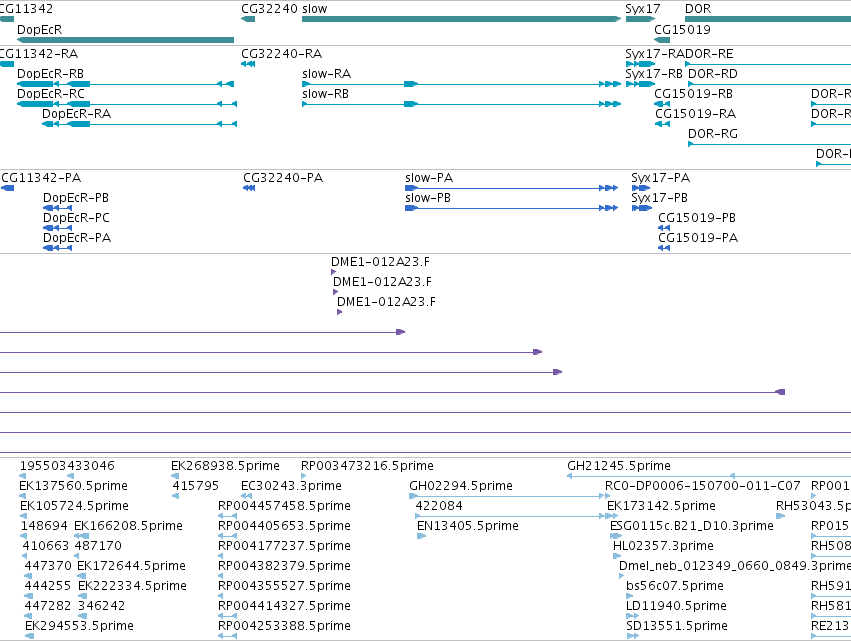
Task: Click EST label 487170
Action: point(98,547)
